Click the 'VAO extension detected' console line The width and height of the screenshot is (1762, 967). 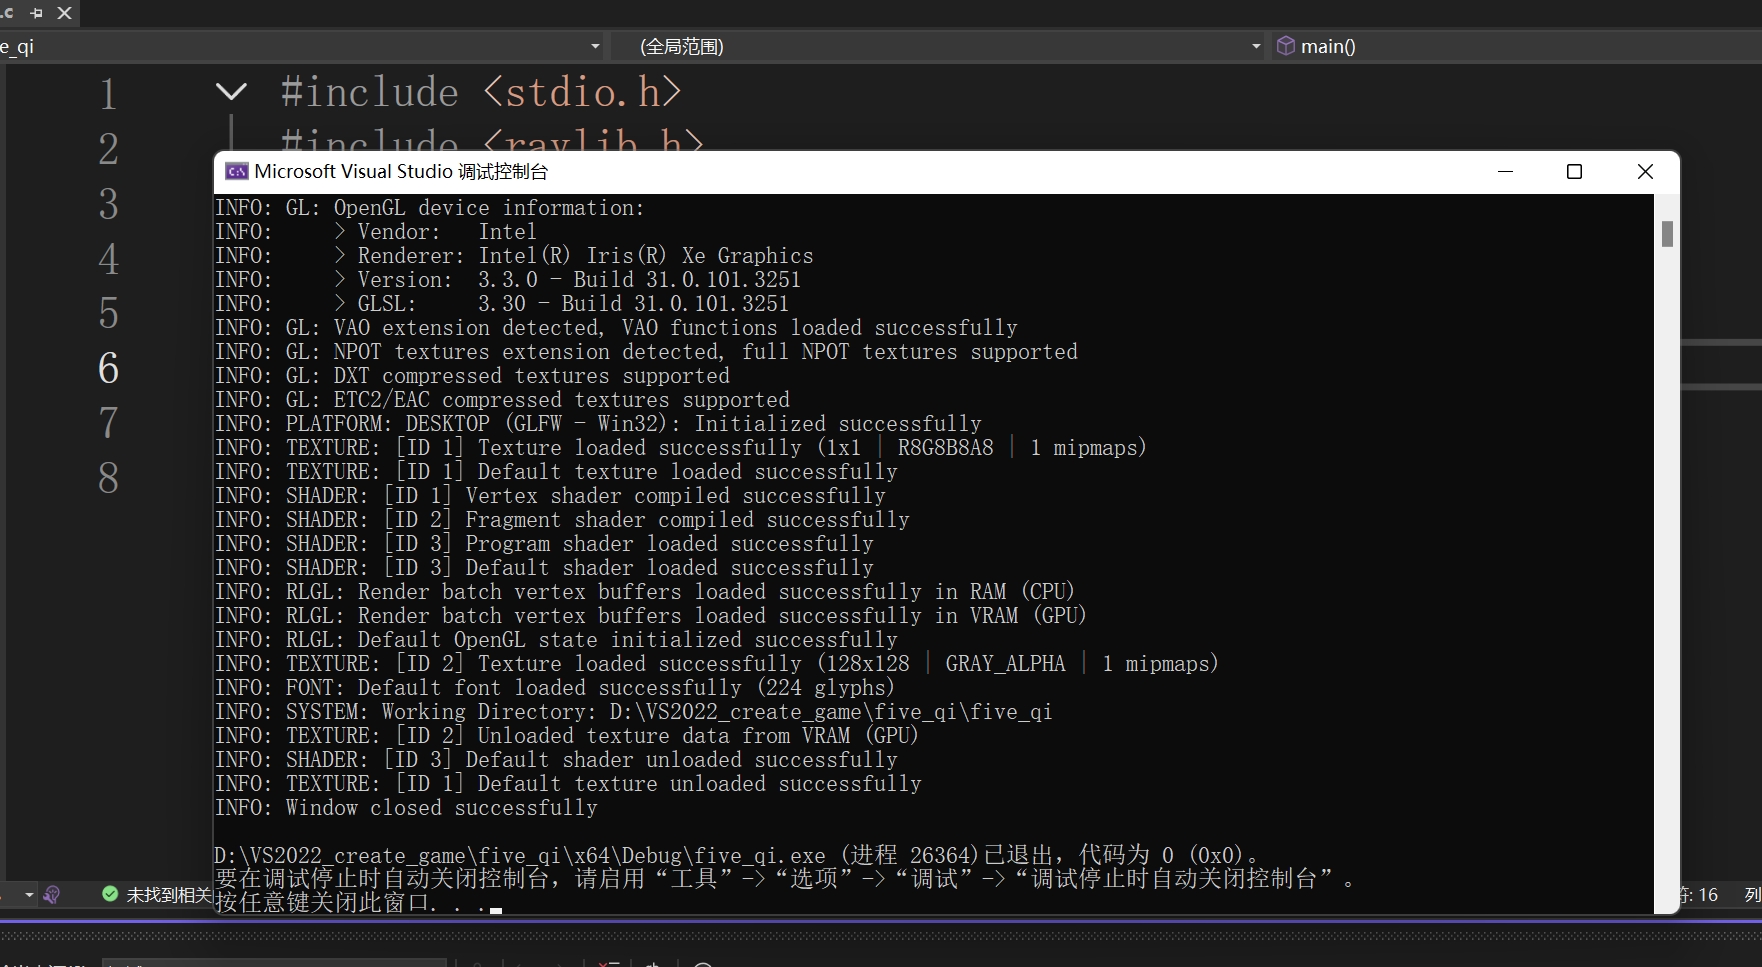pos(616,328)
